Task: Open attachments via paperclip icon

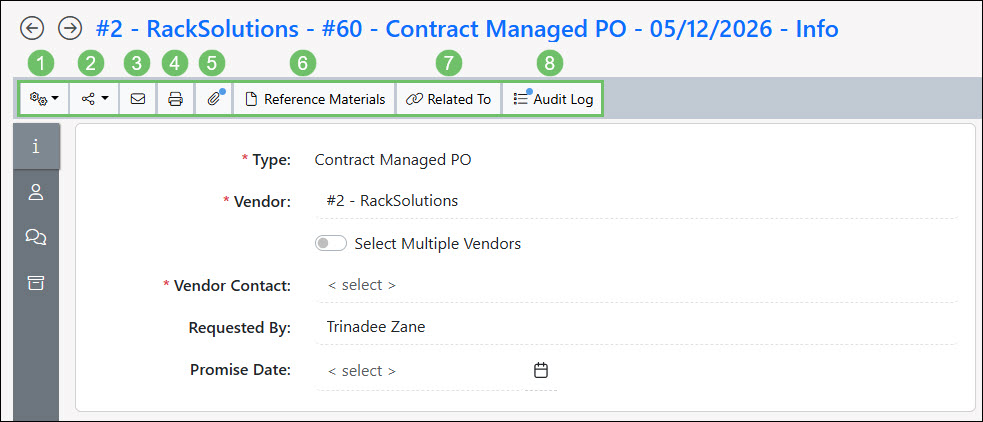Action: click(214, 98)
